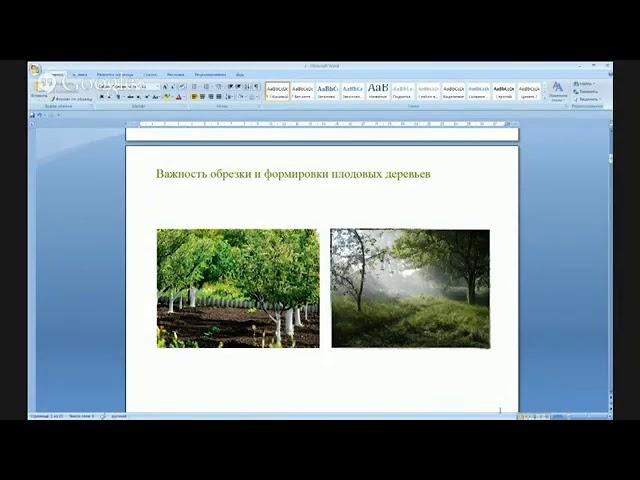
Task: Open the font size combo box
Action: pos(150,87)
